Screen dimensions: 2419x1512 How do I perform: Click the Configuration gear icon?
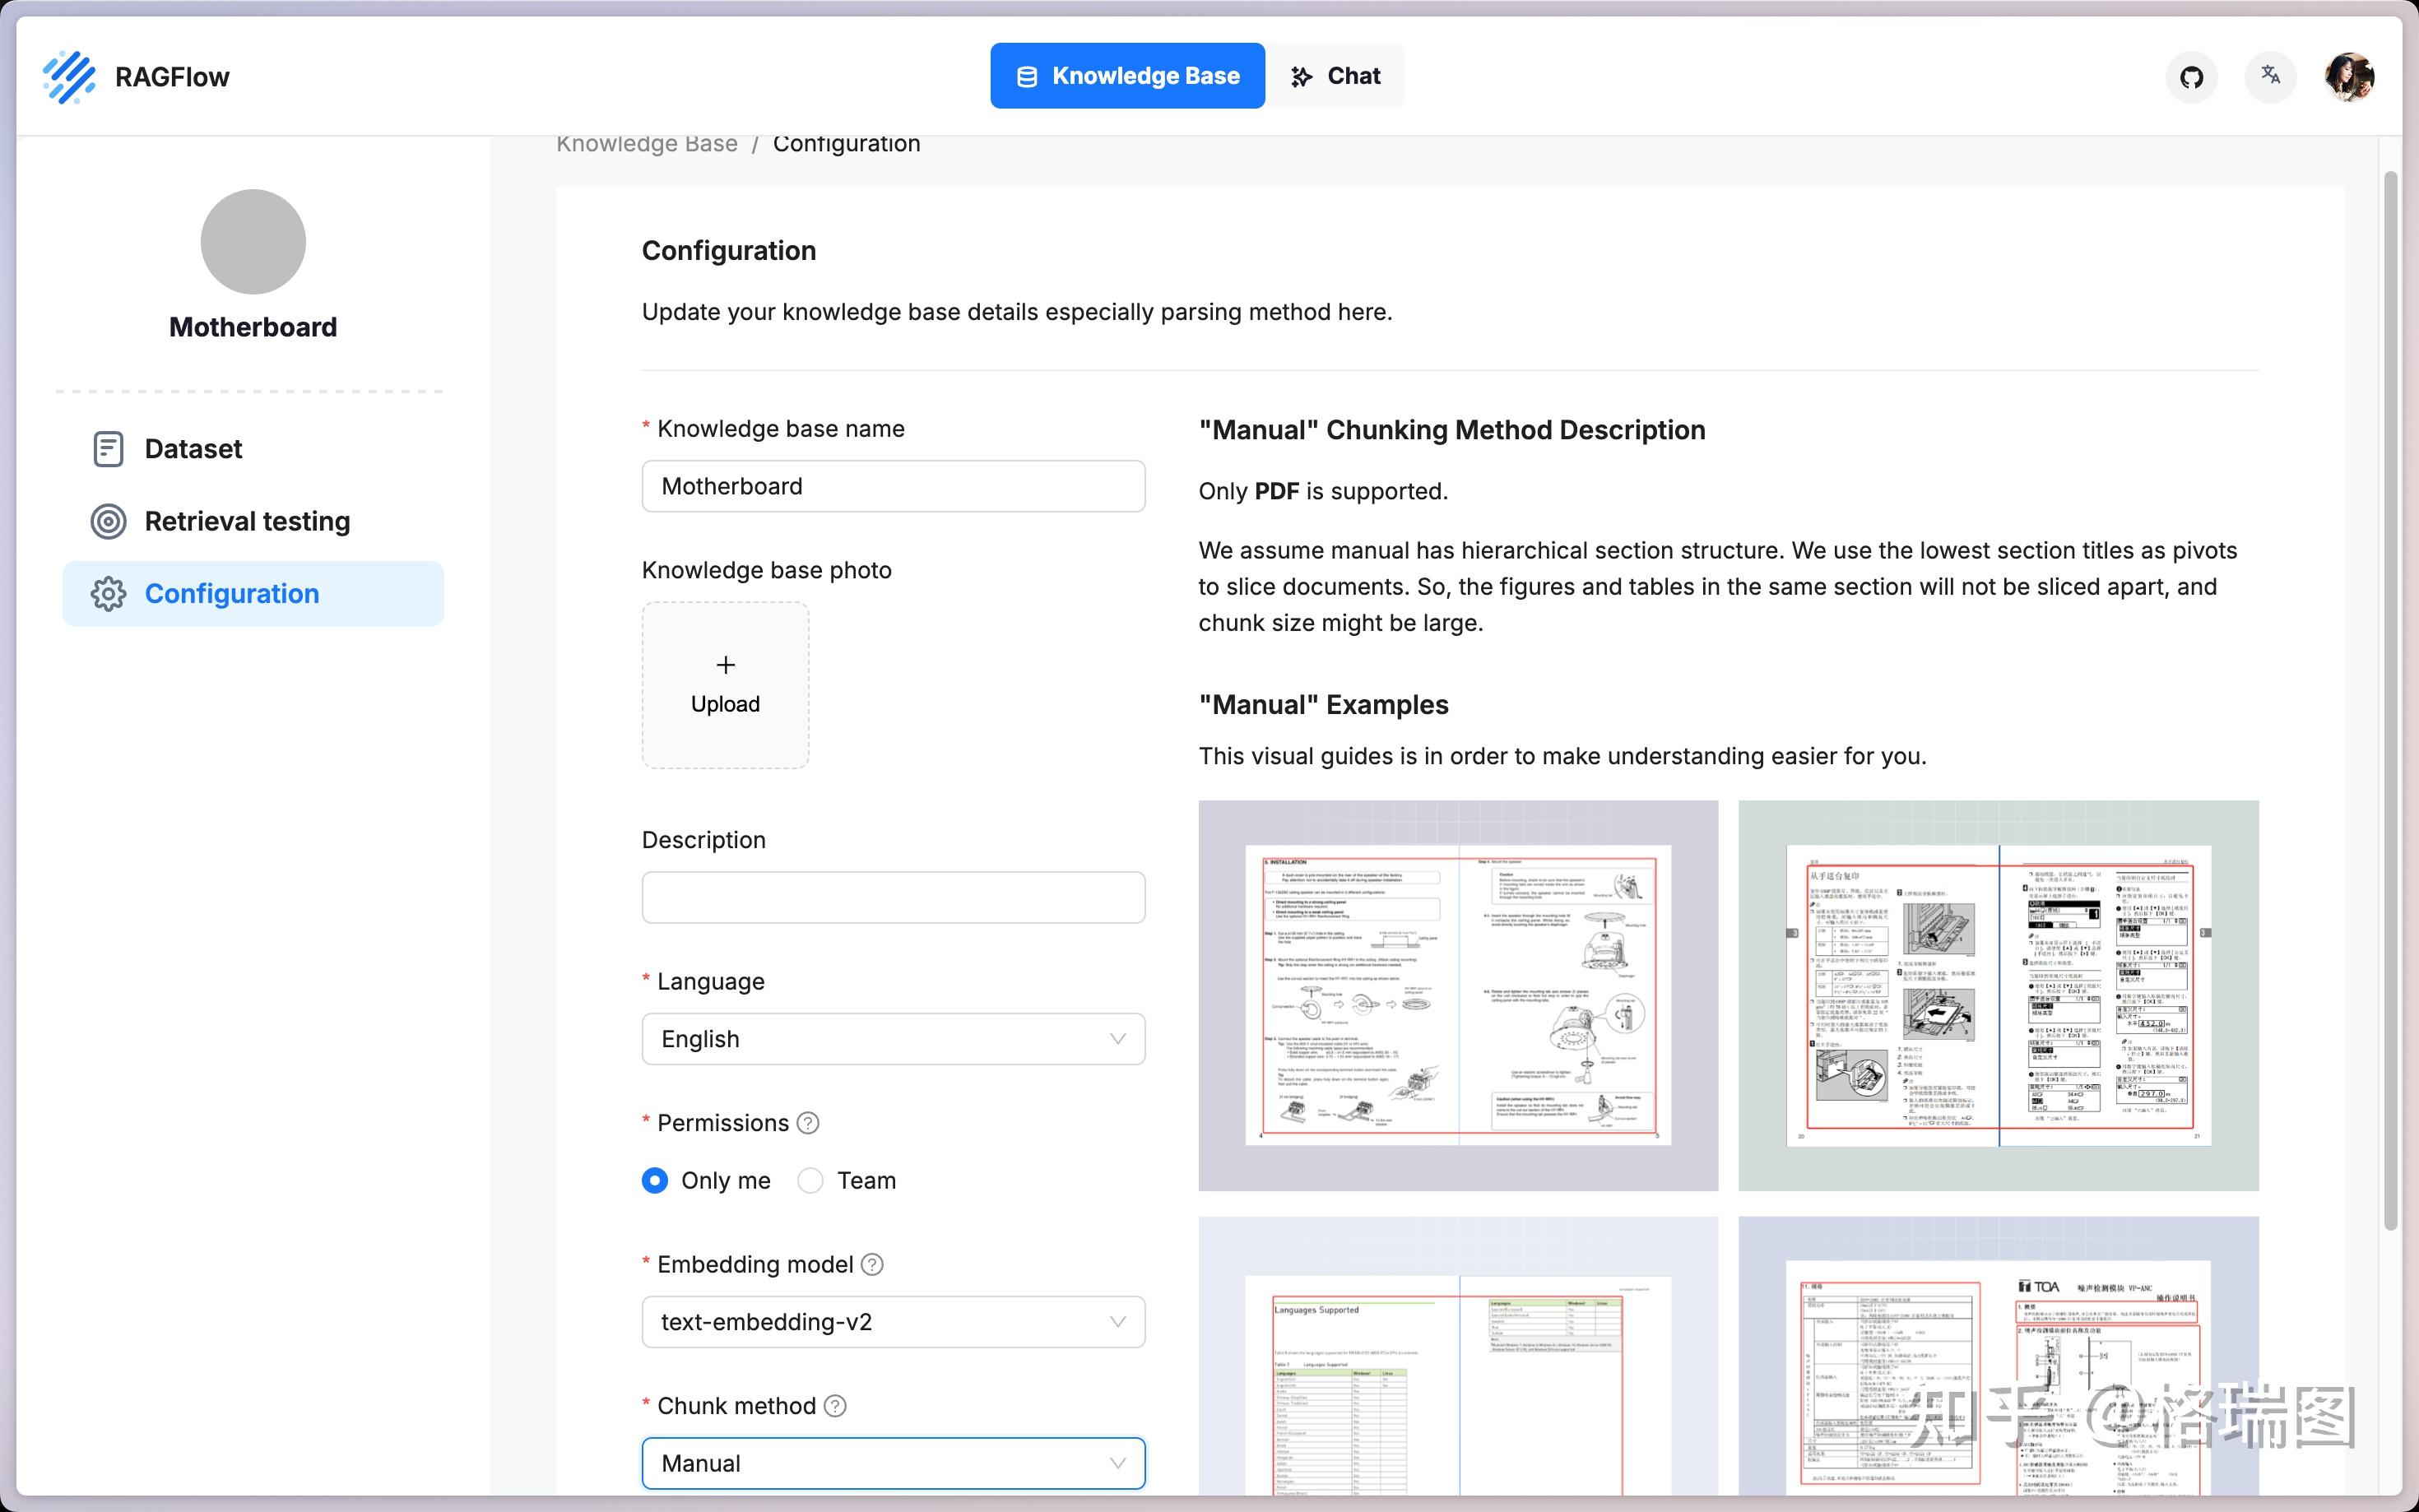[108, 594]
